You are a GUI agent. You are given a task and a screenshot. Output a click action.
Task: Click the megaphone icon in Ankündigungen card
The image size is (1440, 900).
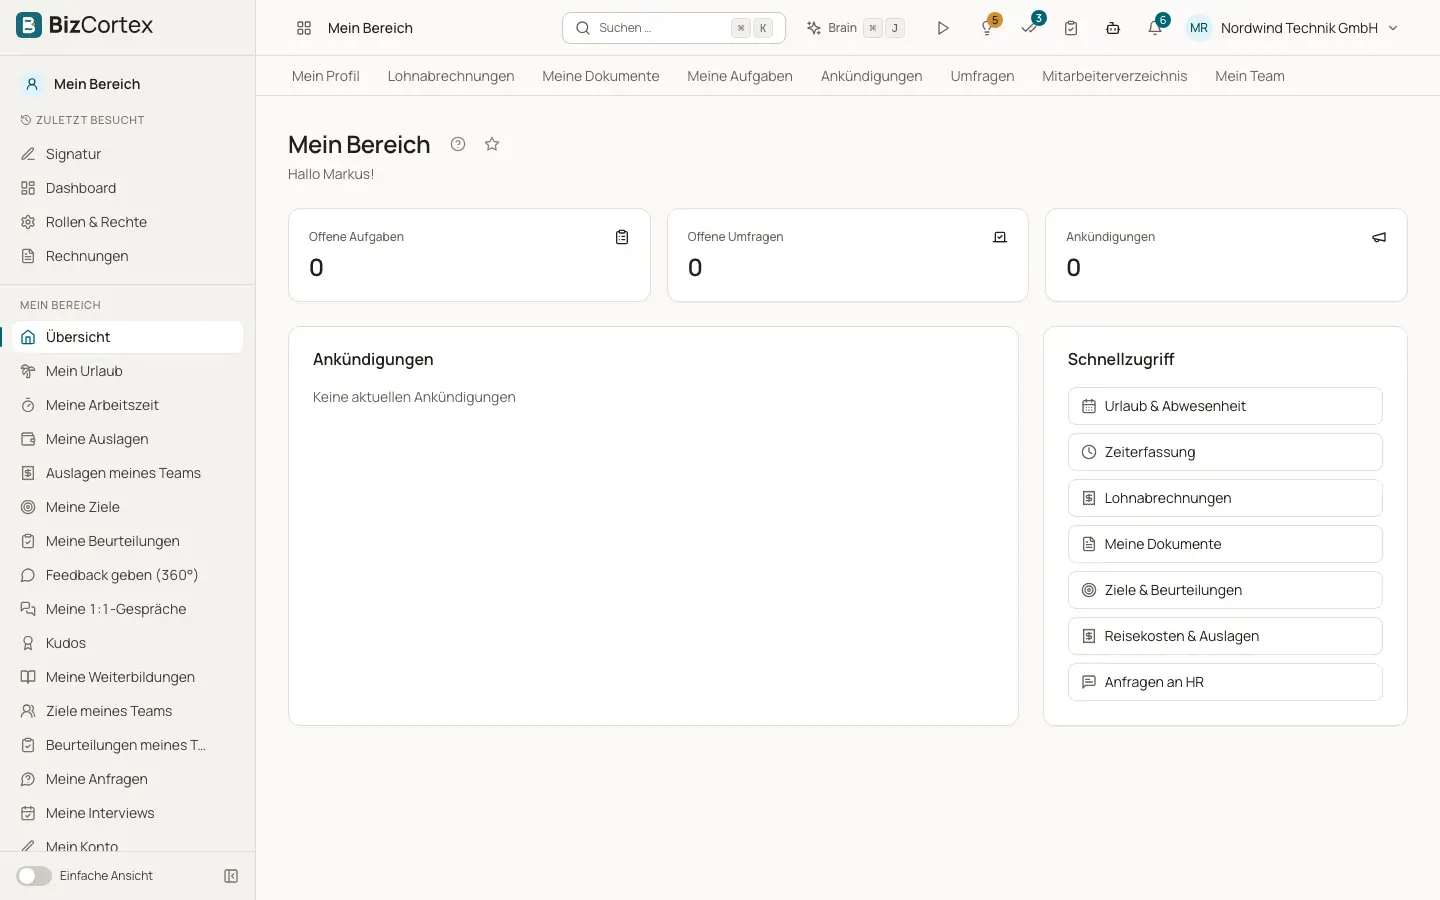tap(1379, 237)
